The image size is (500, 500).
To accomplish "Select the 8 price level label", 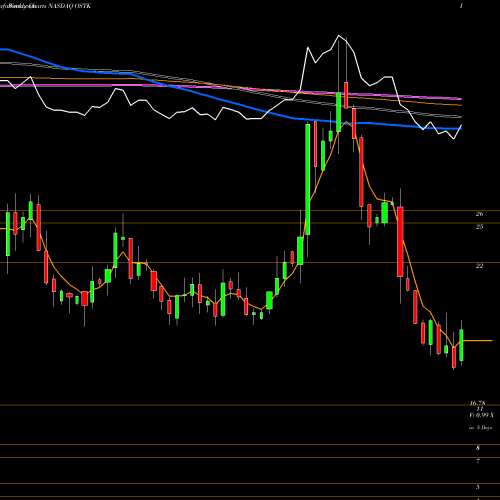I will tap(478, 448).
